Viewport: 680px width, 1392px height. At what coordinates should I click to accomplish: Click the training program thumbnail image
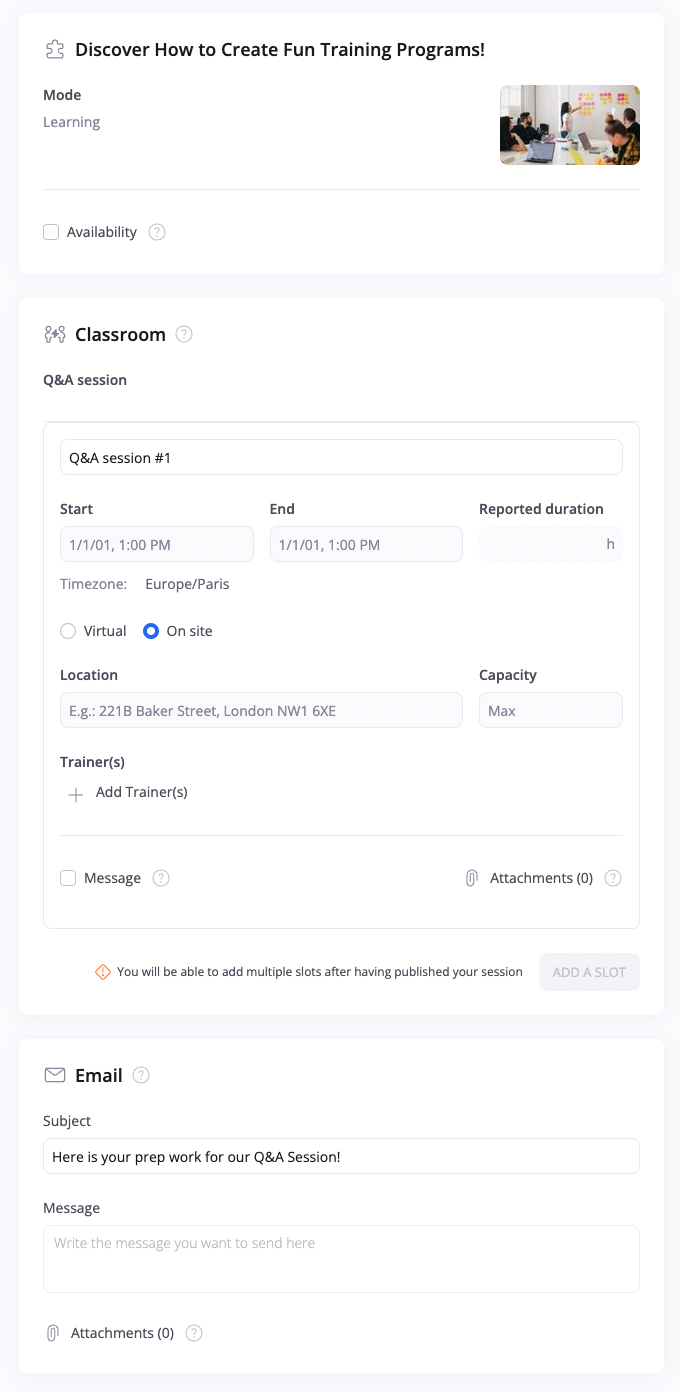[x=570, y=125]
